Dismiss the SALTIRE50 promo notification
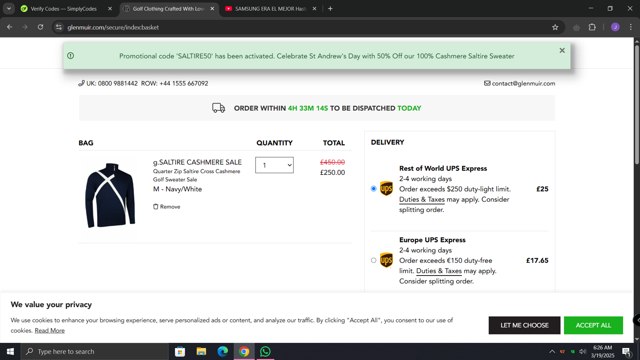This screenshot has width=640, height=360. (562, 51)
